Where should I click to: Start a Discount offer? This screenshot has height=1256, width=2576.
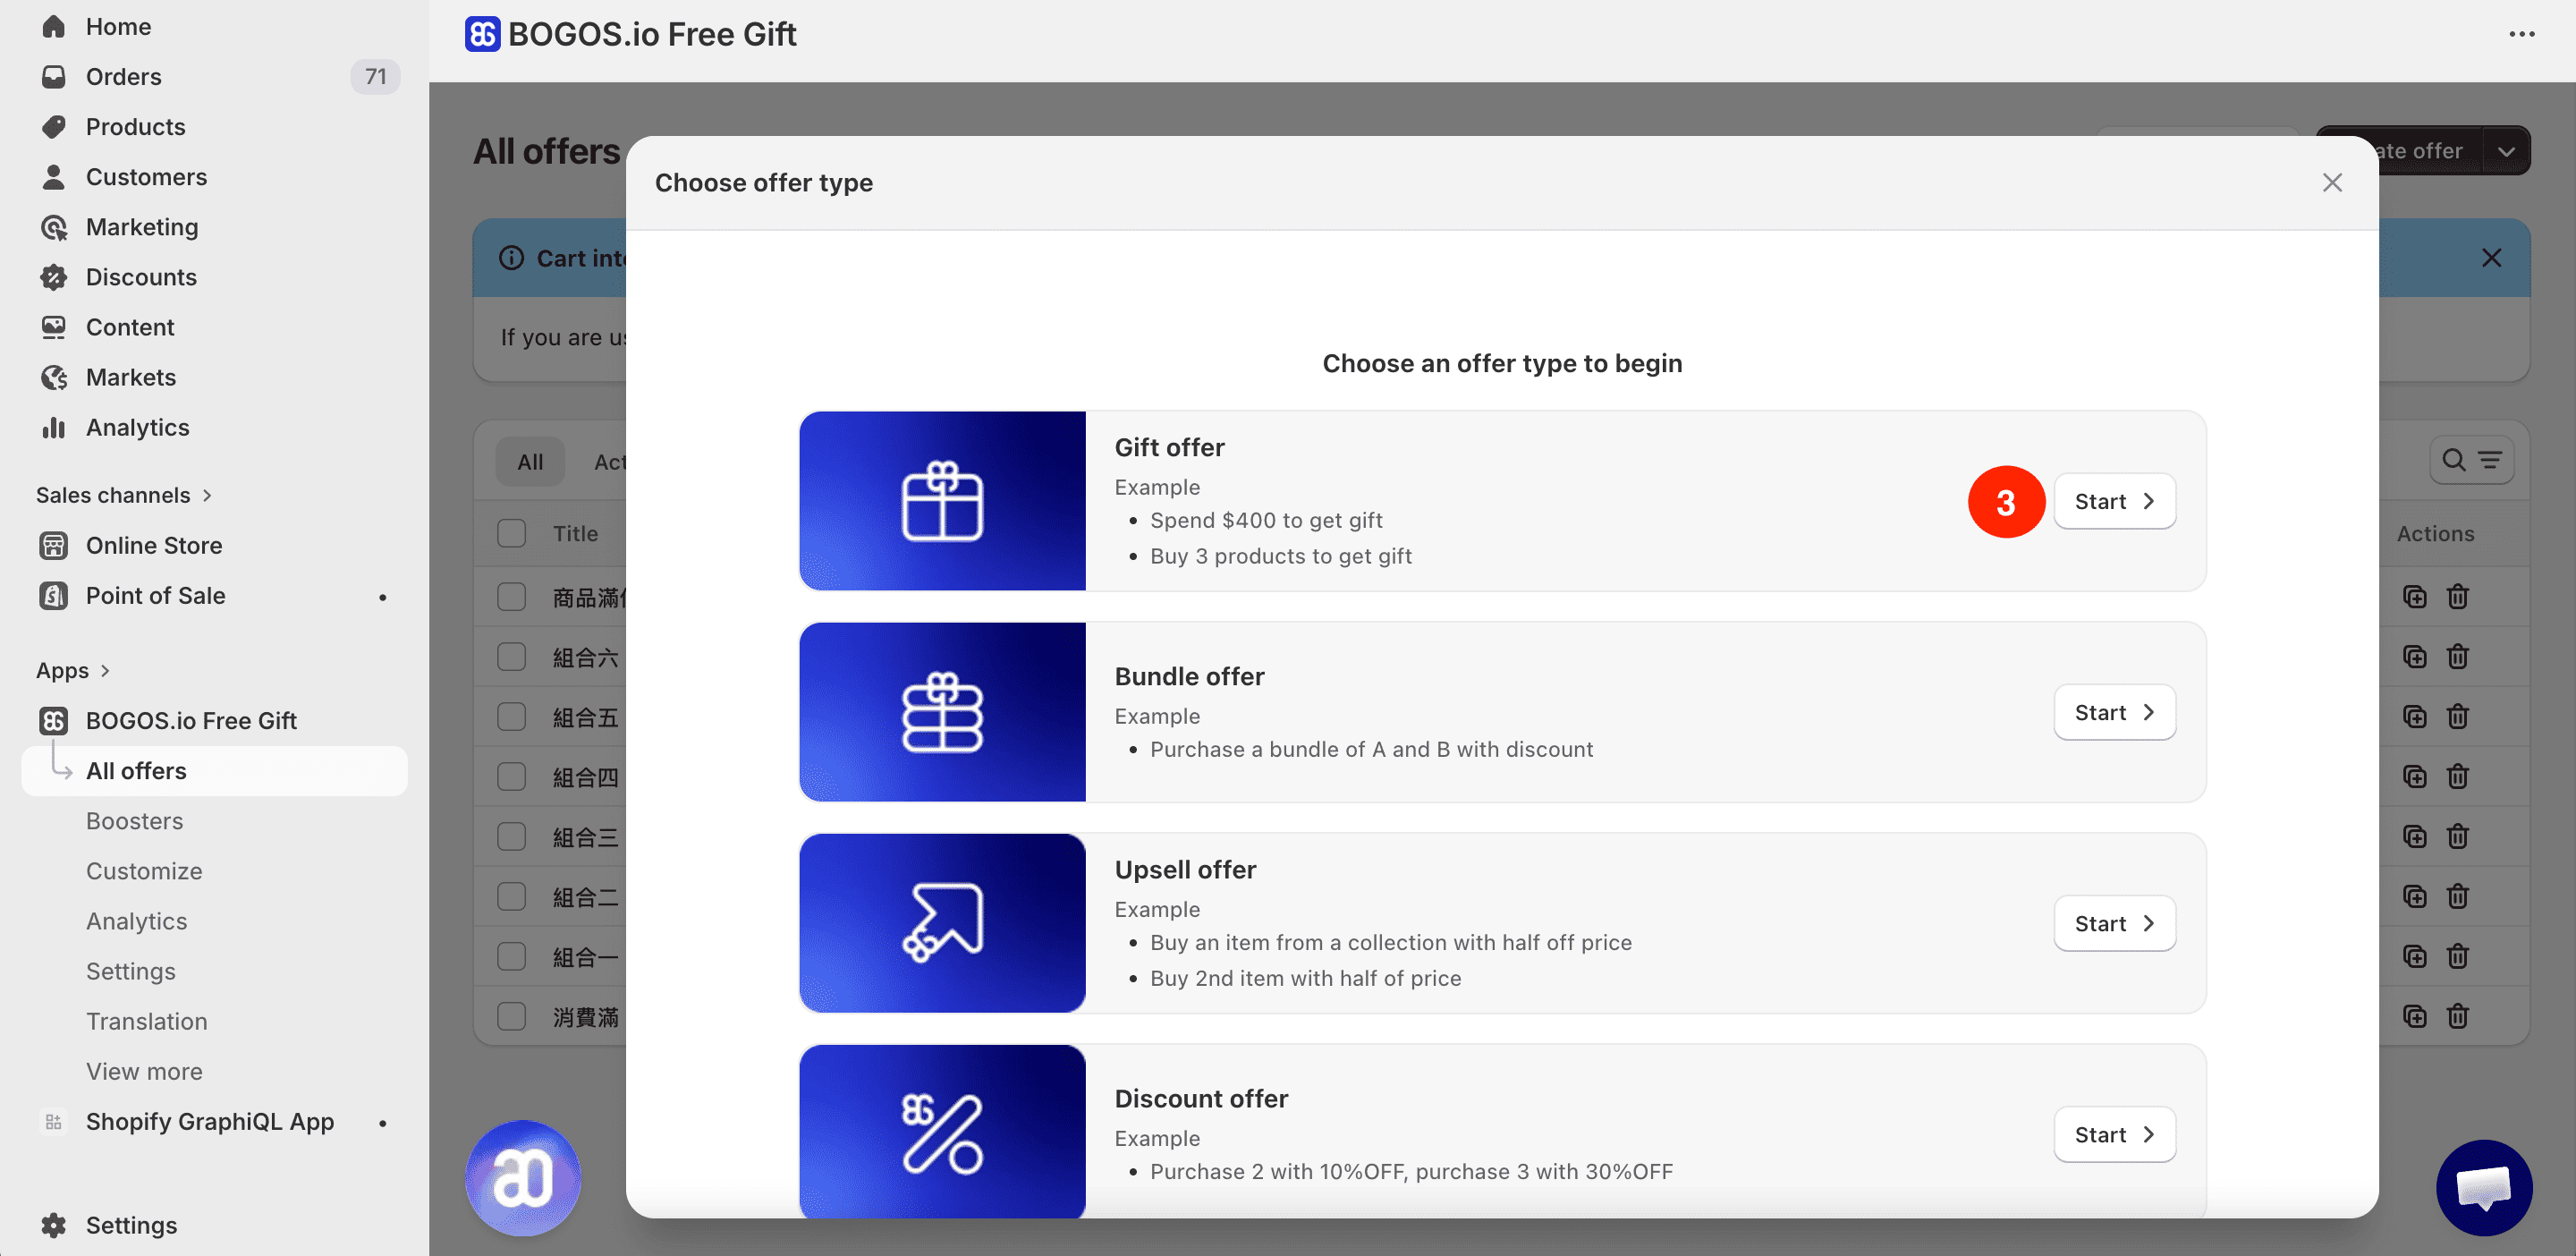(x=2114, y=1134)
